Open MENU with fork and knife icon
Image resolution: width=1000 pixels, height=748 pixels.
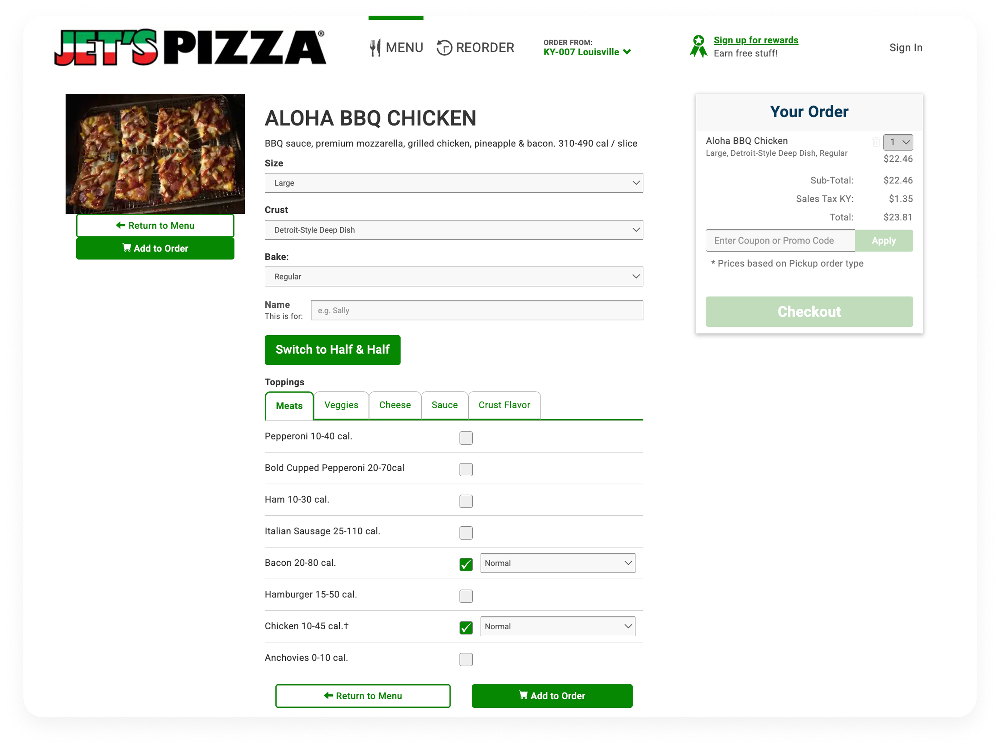[376, 47]
